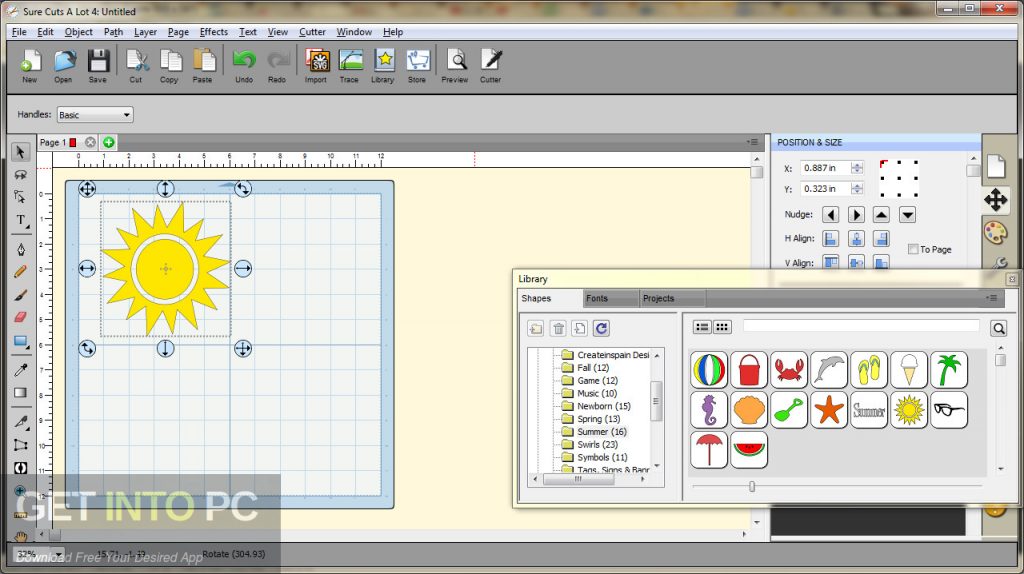
Task: Select the Eraser tool in left toolbar
Action: [x=20, y=317]
